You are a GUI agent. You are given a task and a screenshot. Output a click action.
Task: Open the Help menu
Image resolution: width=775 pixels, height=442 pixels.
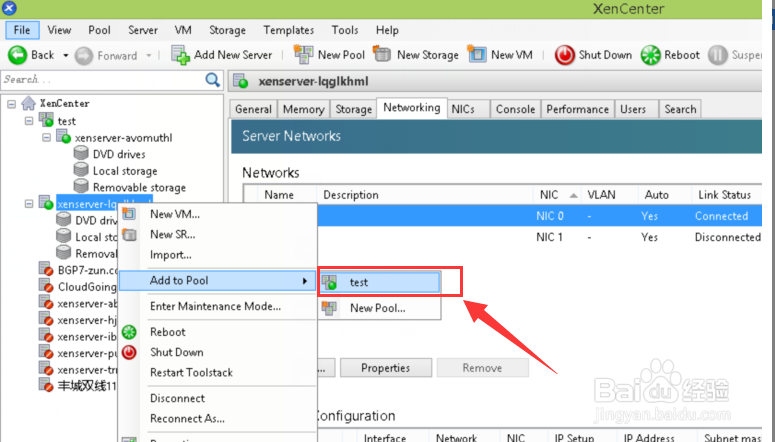[x=387, y=30]
